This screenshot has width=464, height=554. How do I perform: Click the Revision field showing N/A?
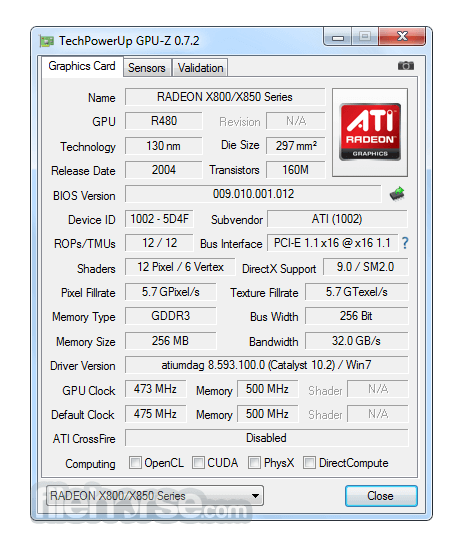[295, 121]
